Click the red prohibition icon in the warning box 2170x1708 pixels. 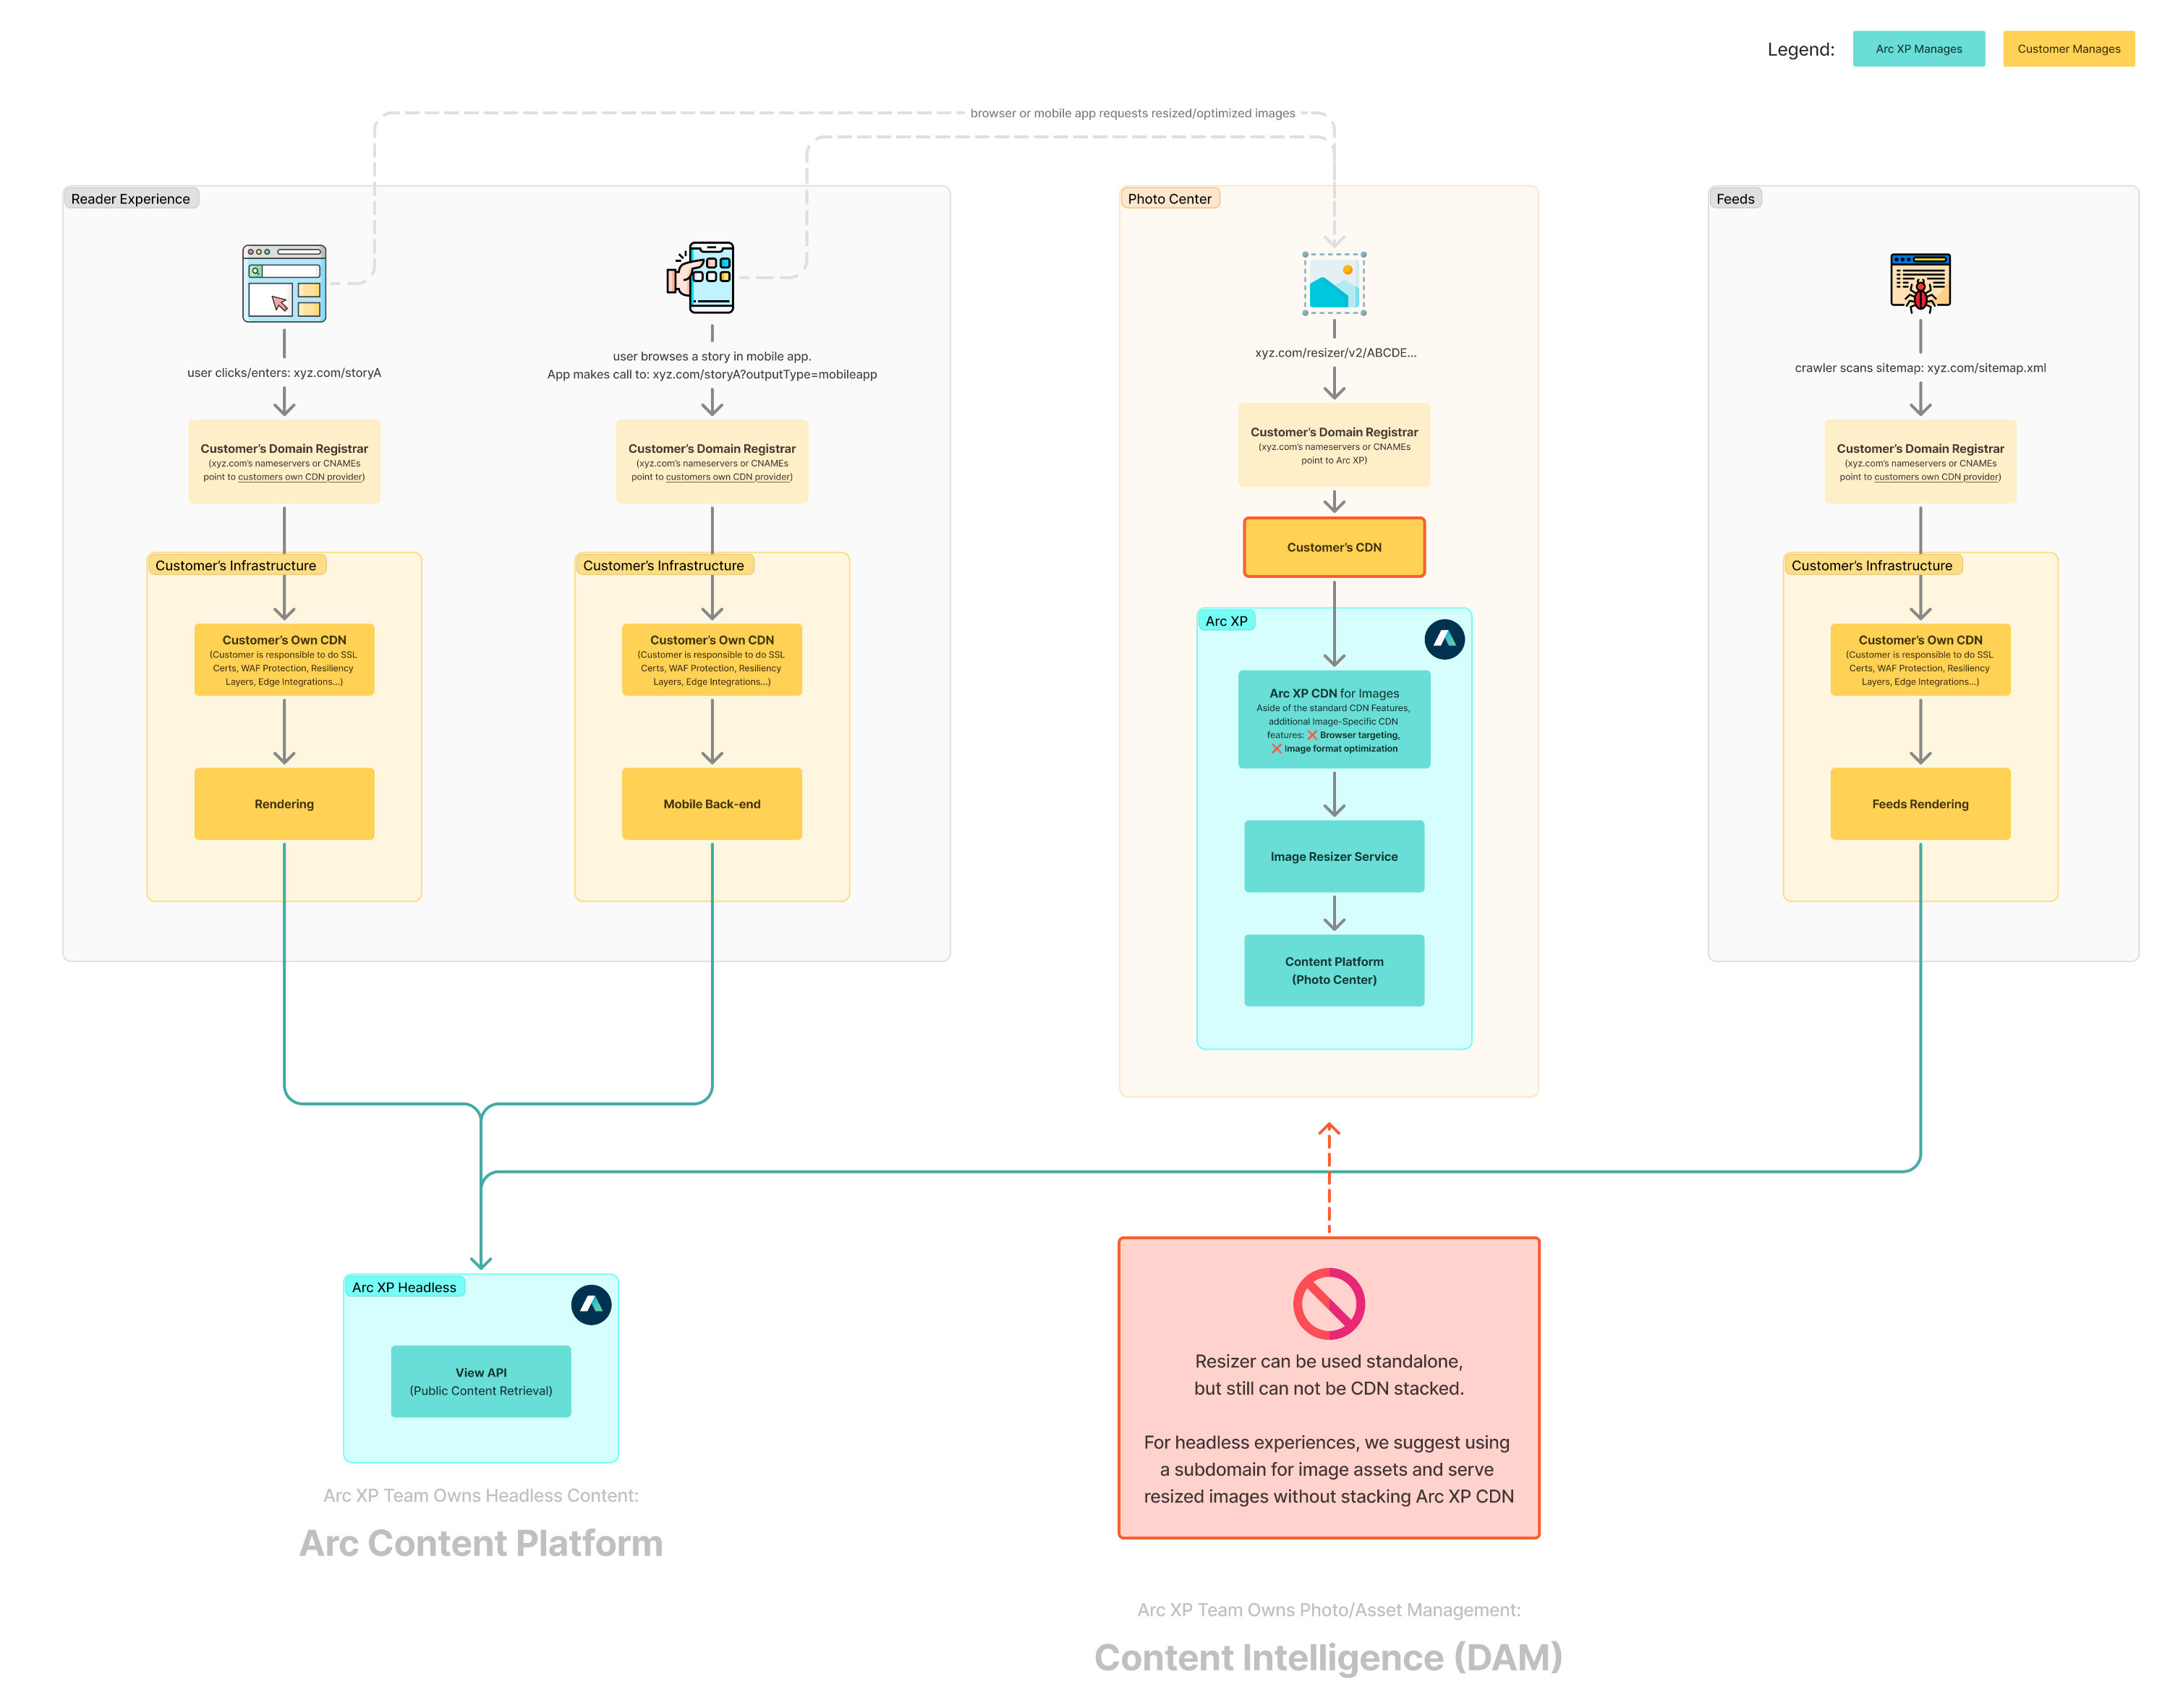pos(1329,1303)
